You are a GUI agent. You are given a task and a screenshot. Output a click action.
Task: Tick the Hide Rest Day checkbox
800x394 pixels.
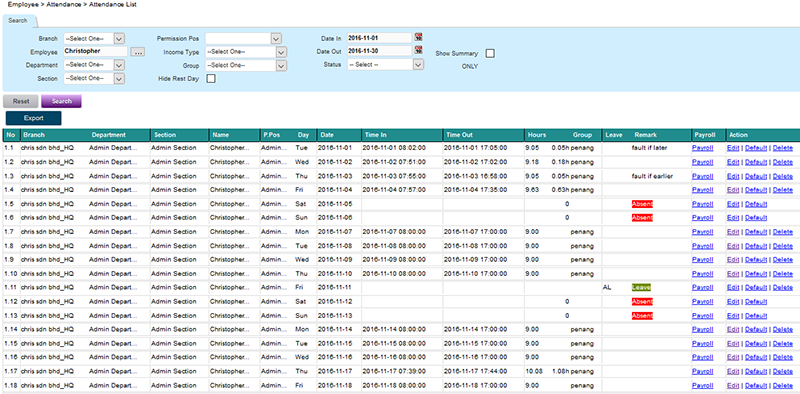pyautogui.click(x=210, y=79)
